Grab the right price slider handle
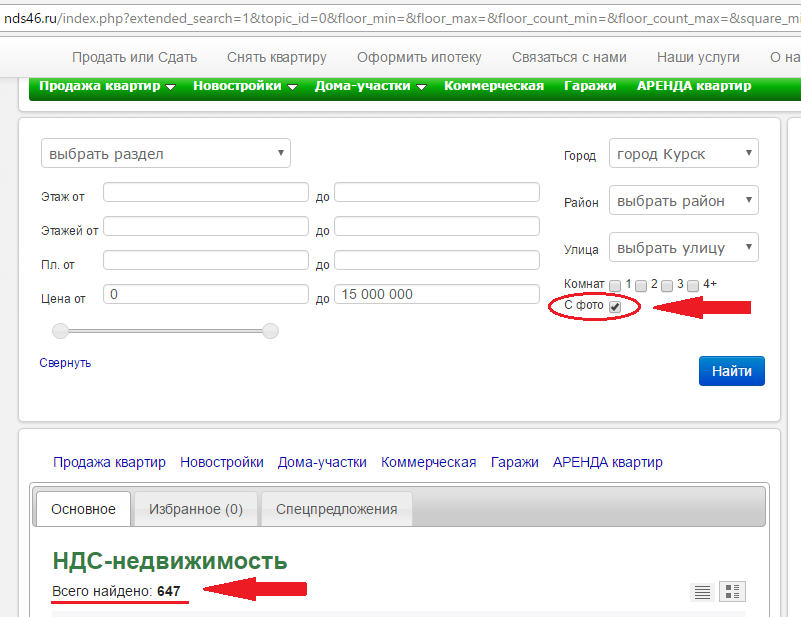The width and height of the screenshot is (801, 617). tap(270, 331)
